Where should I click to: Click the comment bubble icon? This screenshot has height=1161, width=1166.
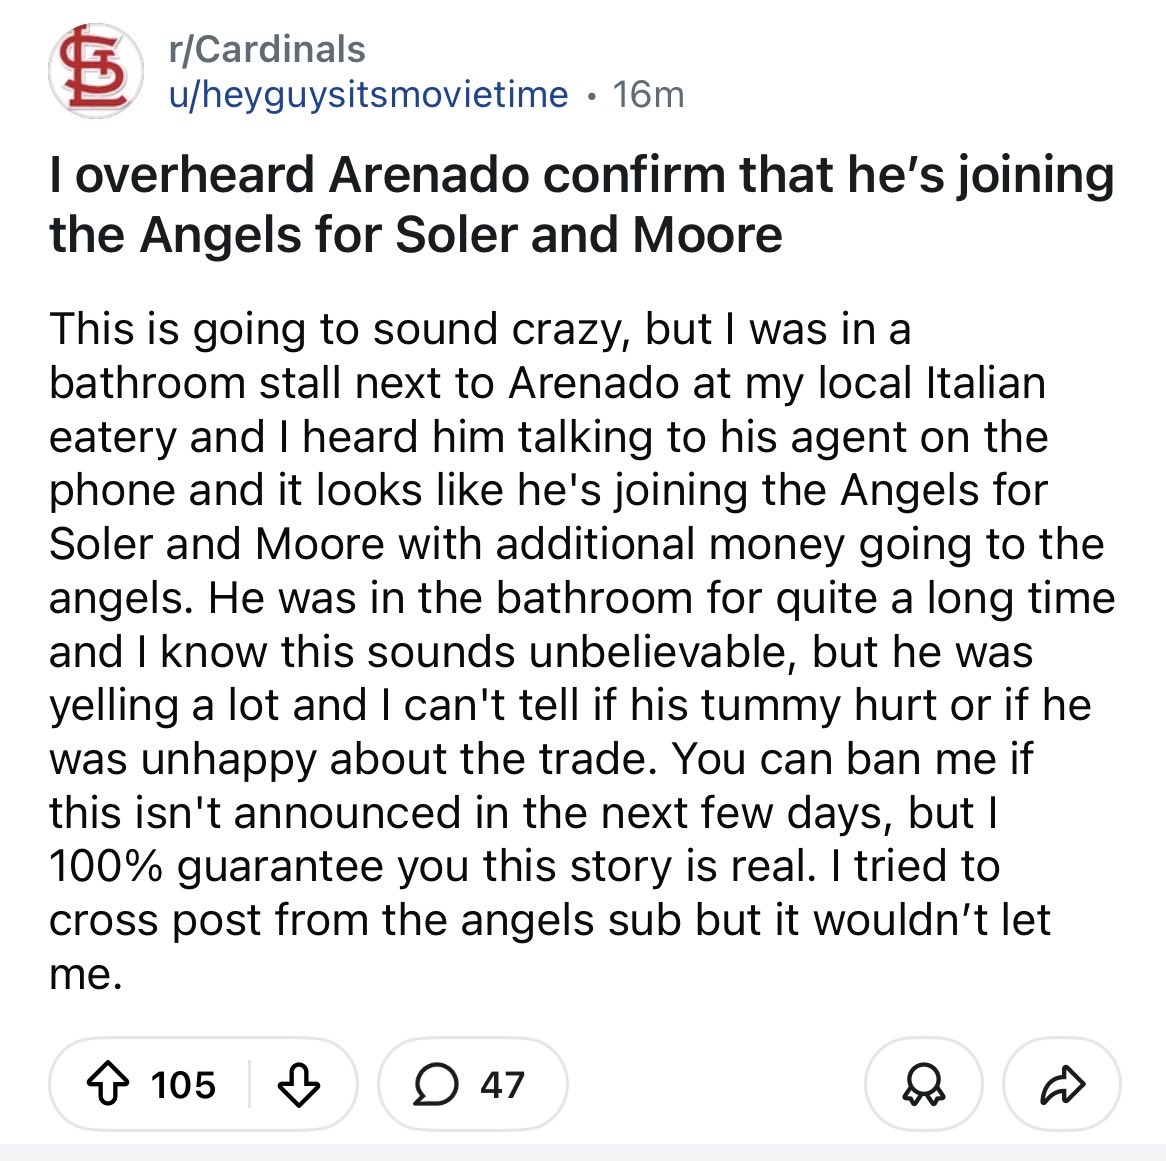point(437,1084)
